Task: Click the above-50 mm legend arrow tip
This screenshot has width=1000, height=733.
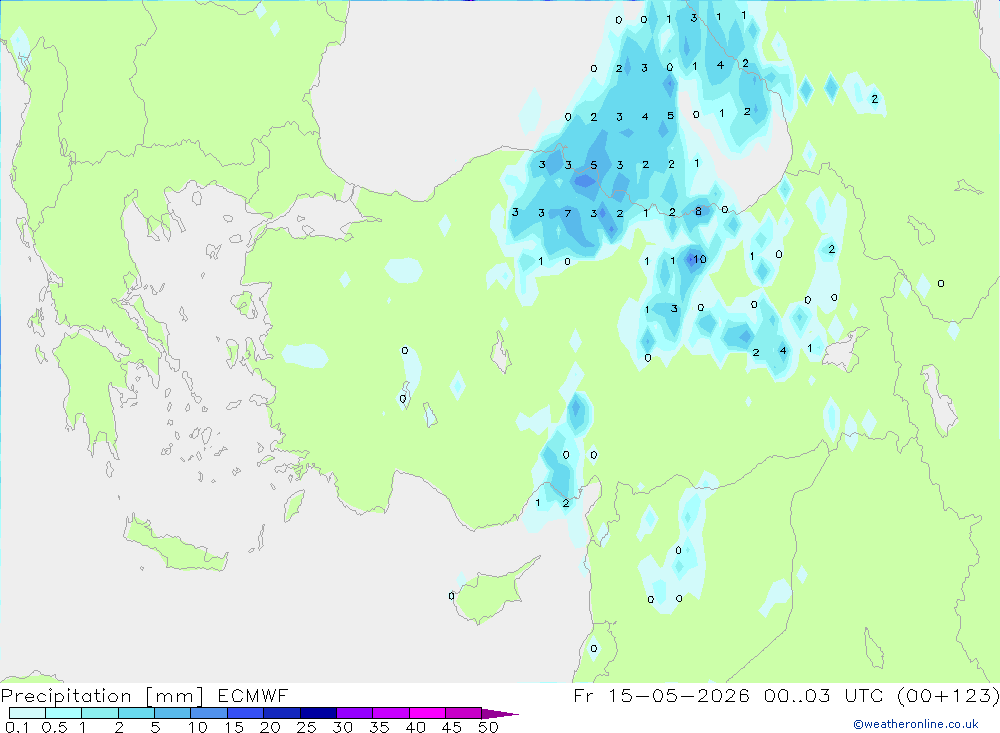Action: click(x=500, y=713)
